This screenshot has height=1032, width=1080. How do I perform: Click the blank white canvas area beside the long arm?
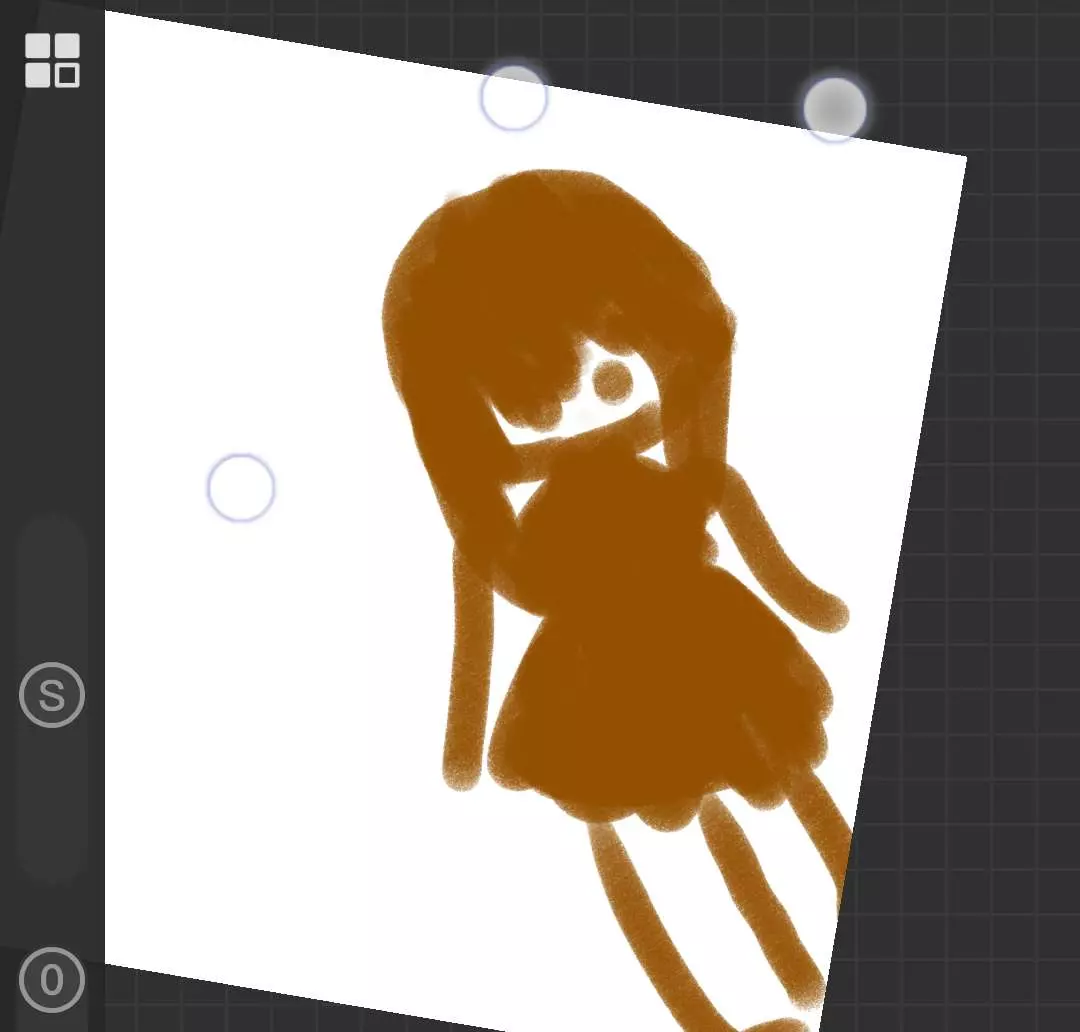pos(300,700)
